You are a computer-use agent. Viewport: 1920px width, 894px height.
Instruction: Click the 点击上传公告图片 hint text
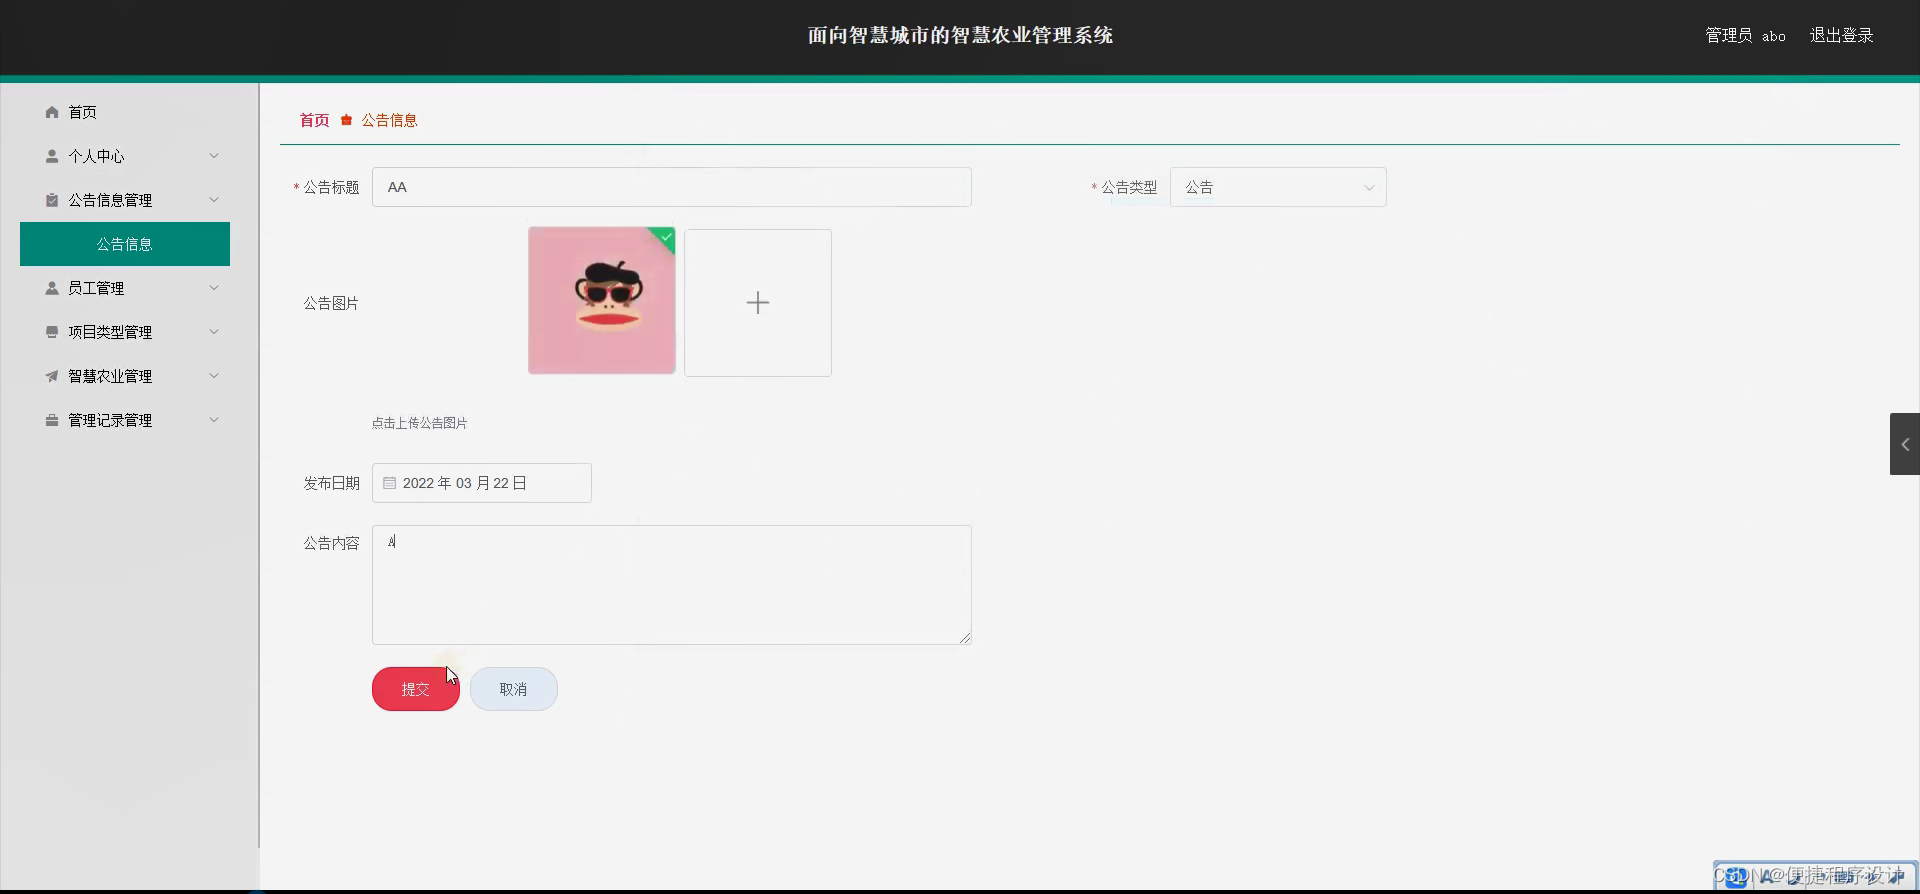(420, 423)
